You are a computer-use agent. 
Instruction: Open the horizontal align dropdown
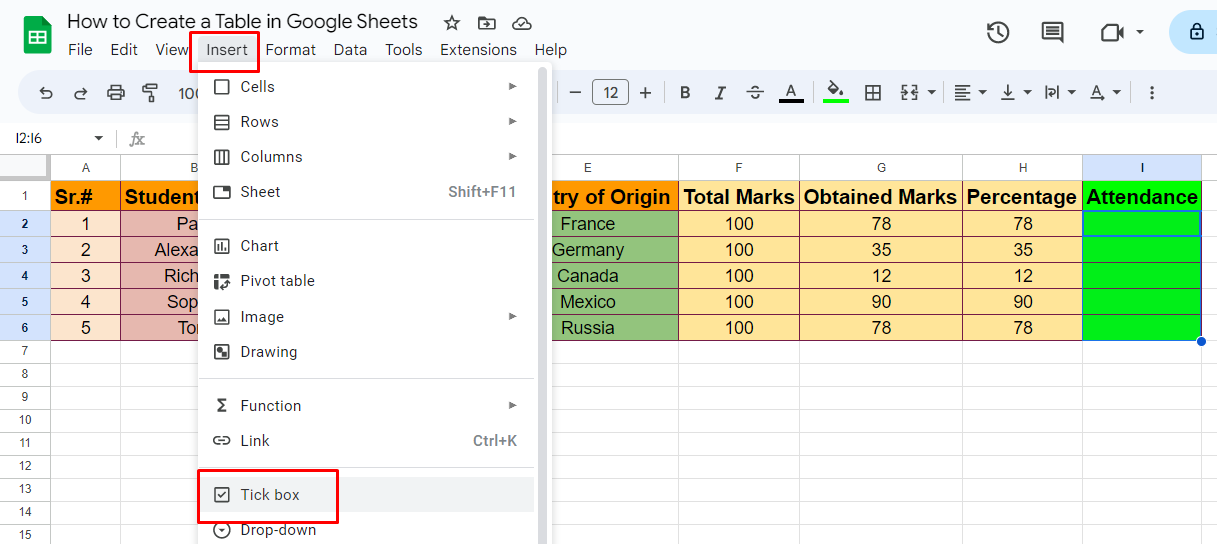(x=970, y=93)
